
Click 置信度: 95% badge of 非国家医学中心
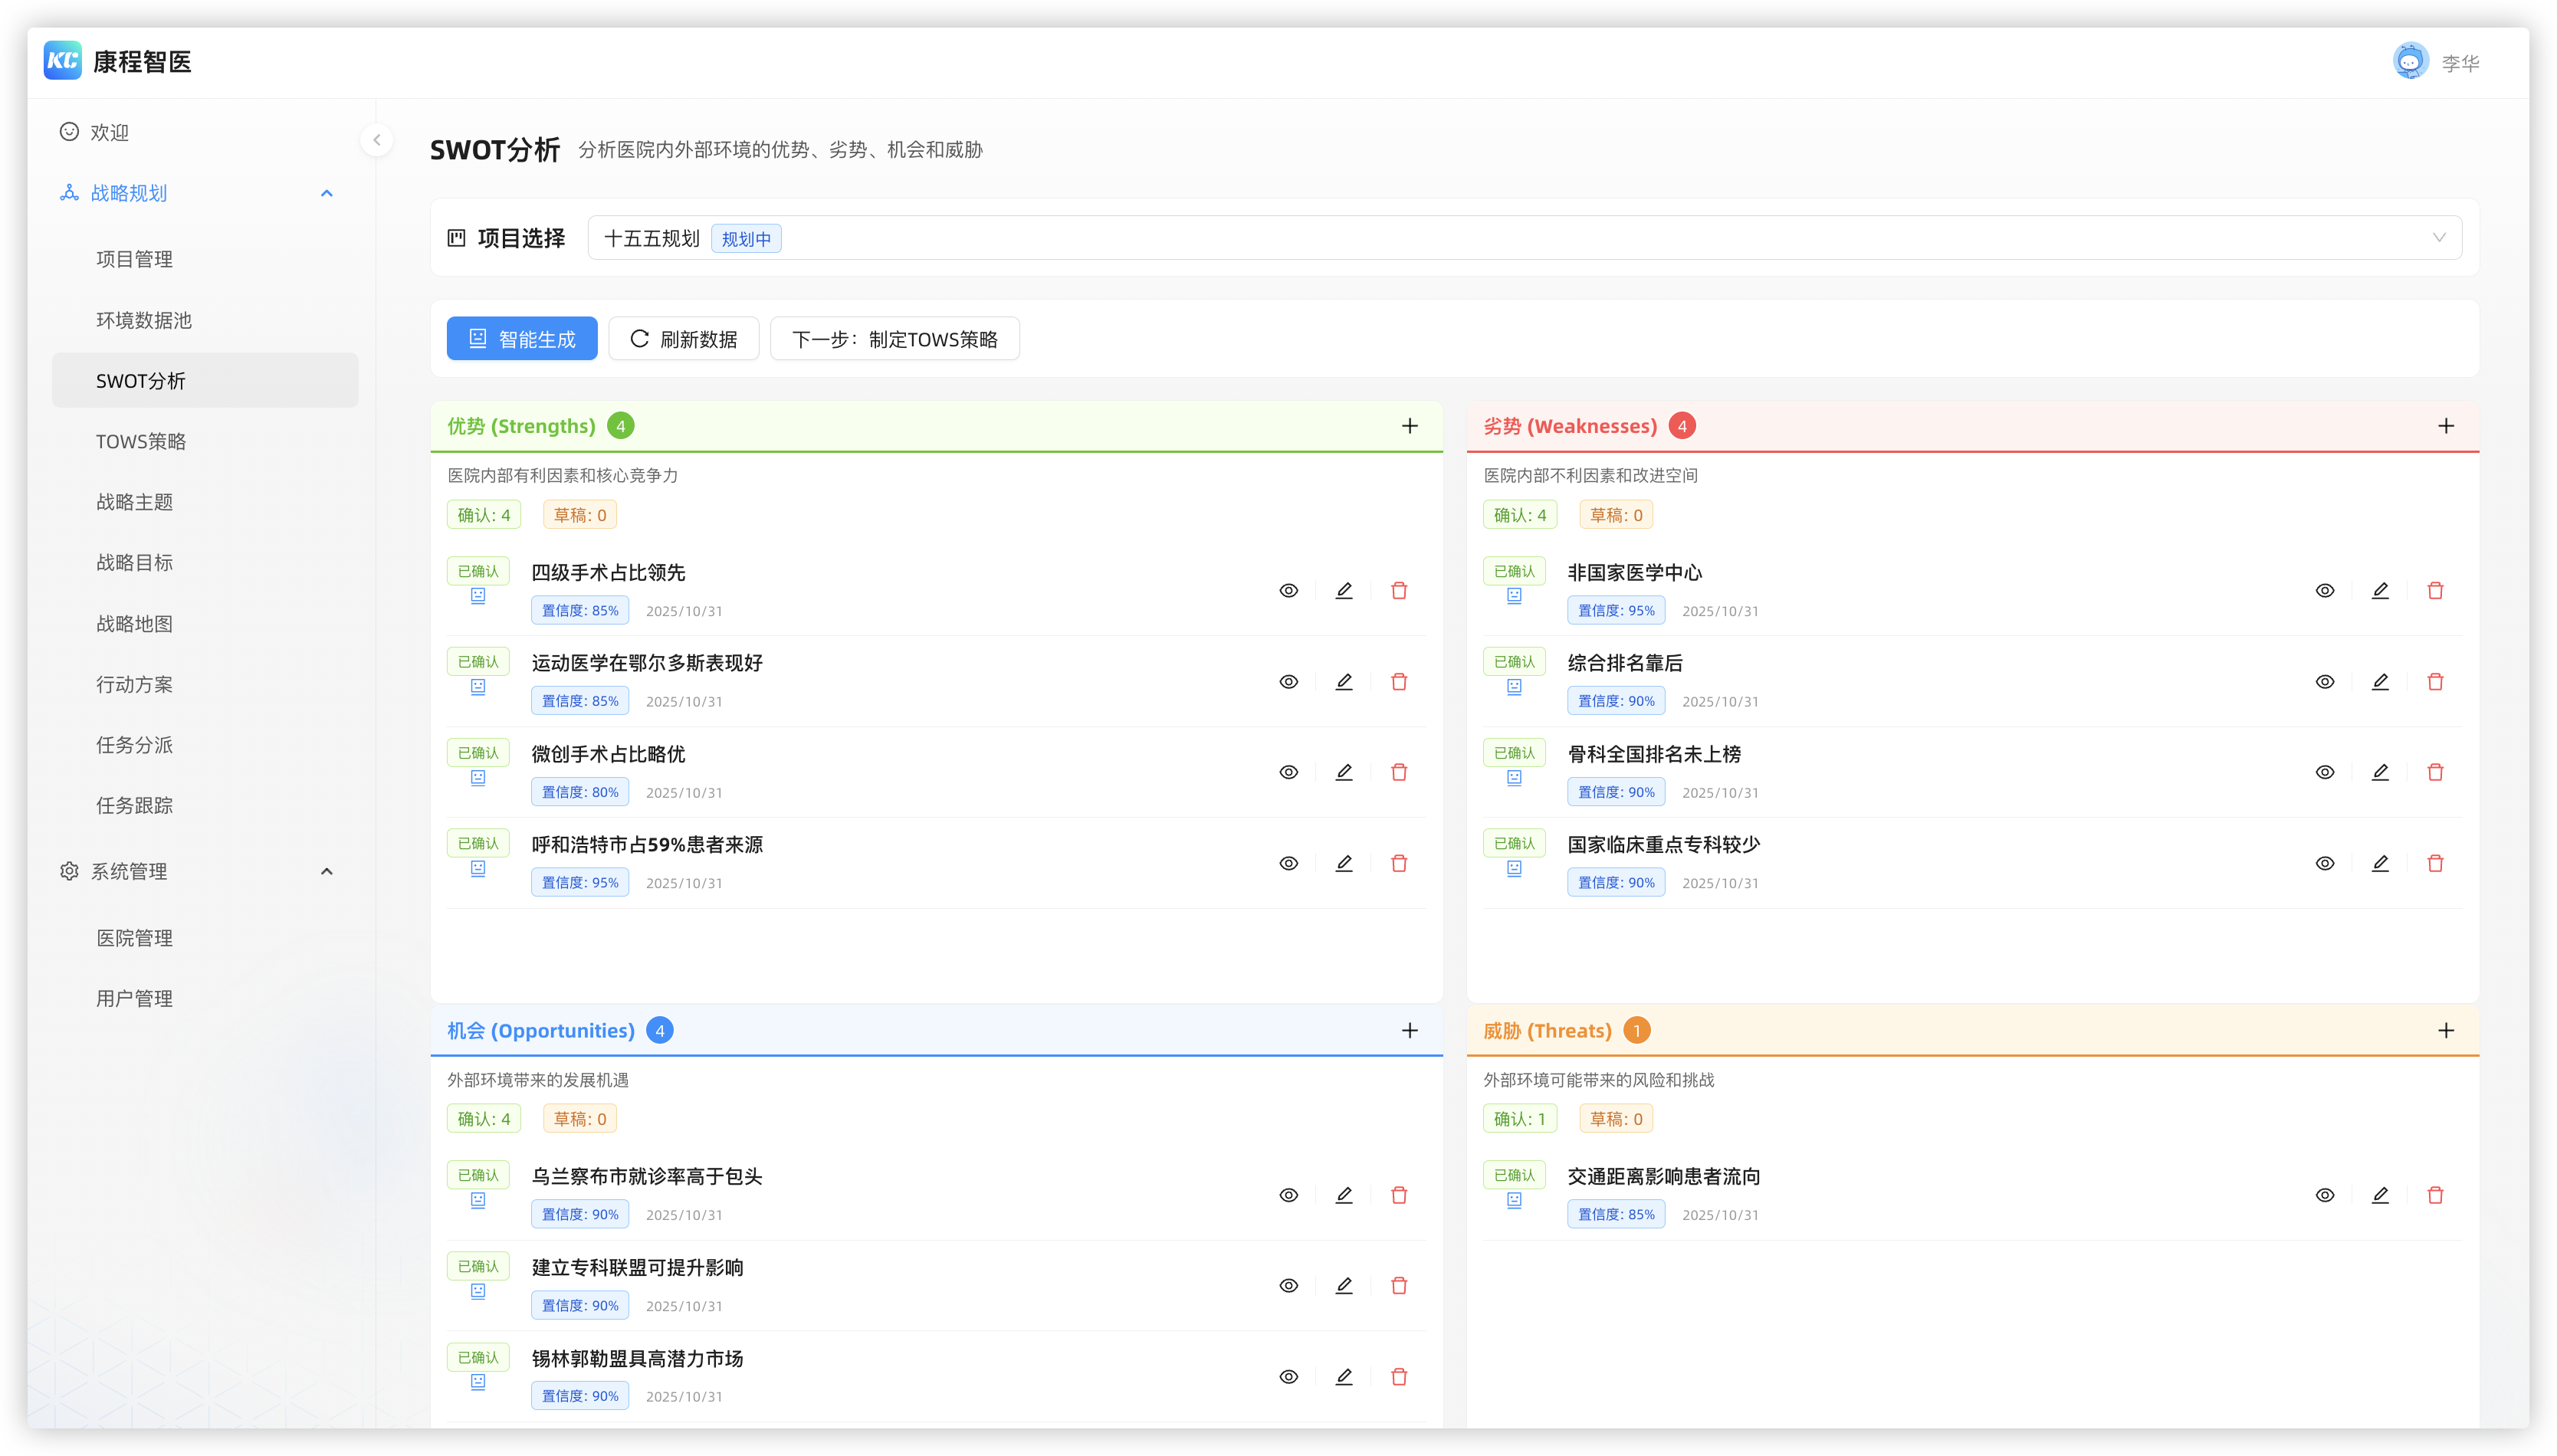(1616, 610)
